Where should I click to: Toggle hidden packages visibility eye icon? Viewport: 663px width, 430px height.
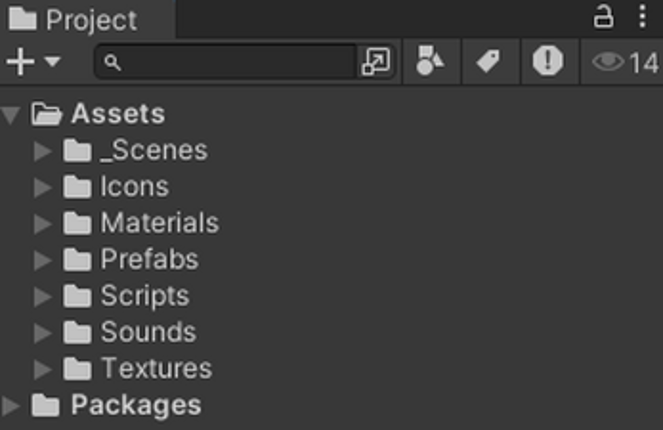(x=608, y=62)
